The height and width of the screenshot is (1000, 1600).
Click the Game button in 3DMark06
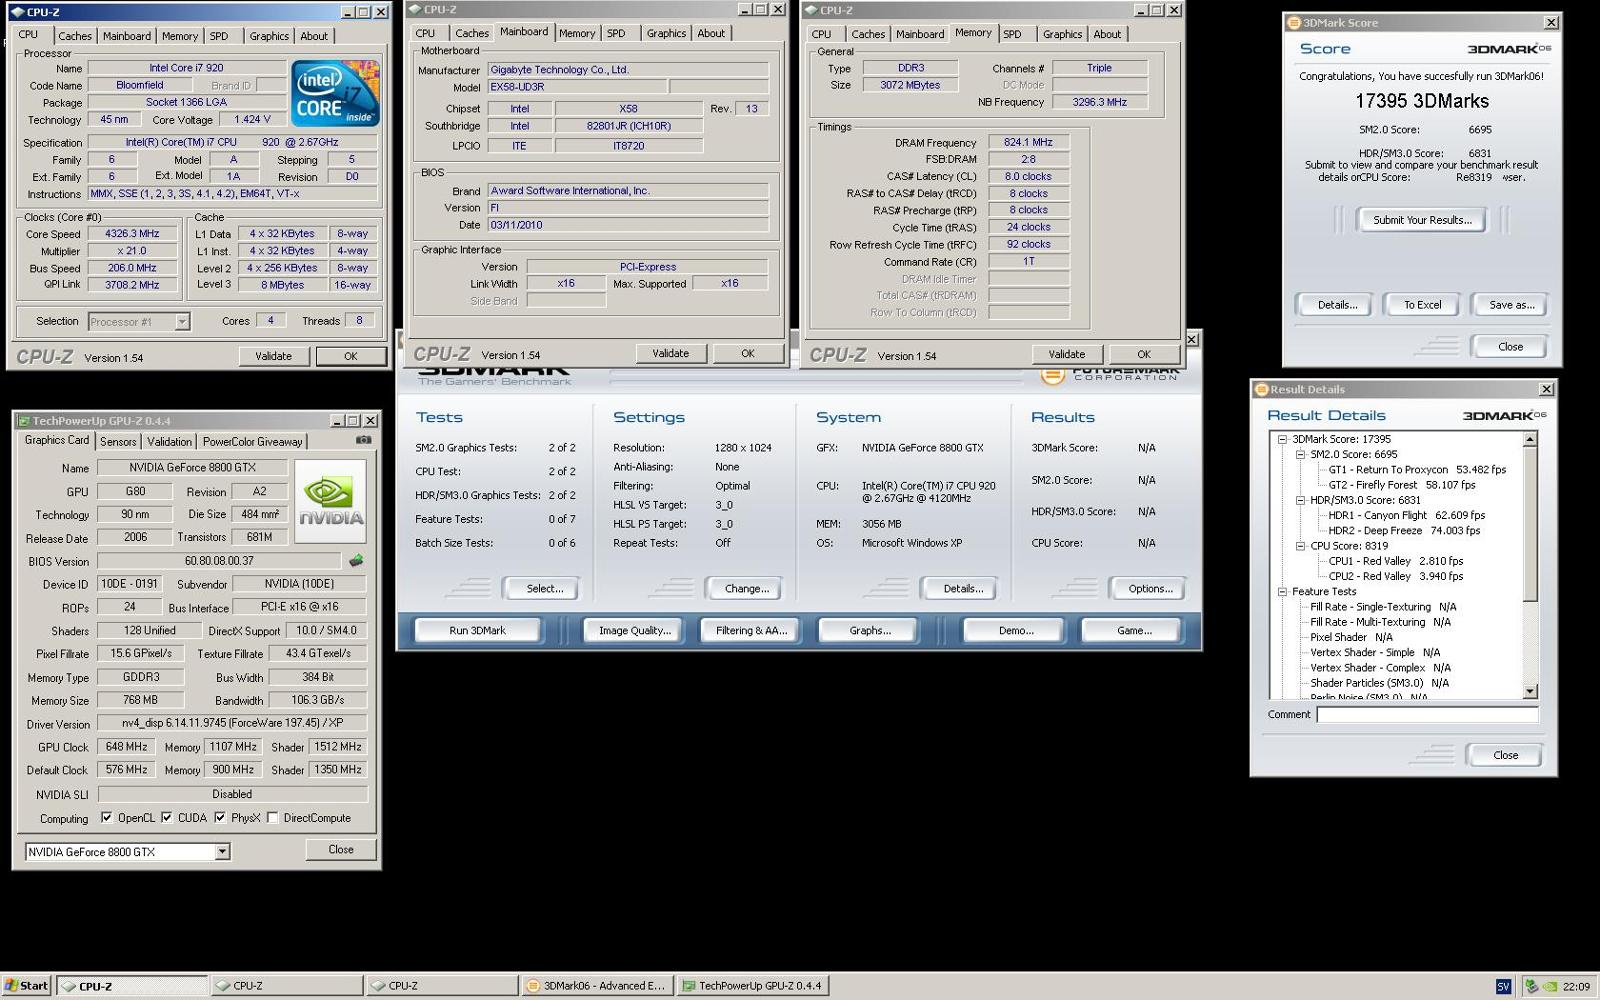point(1134,630)
